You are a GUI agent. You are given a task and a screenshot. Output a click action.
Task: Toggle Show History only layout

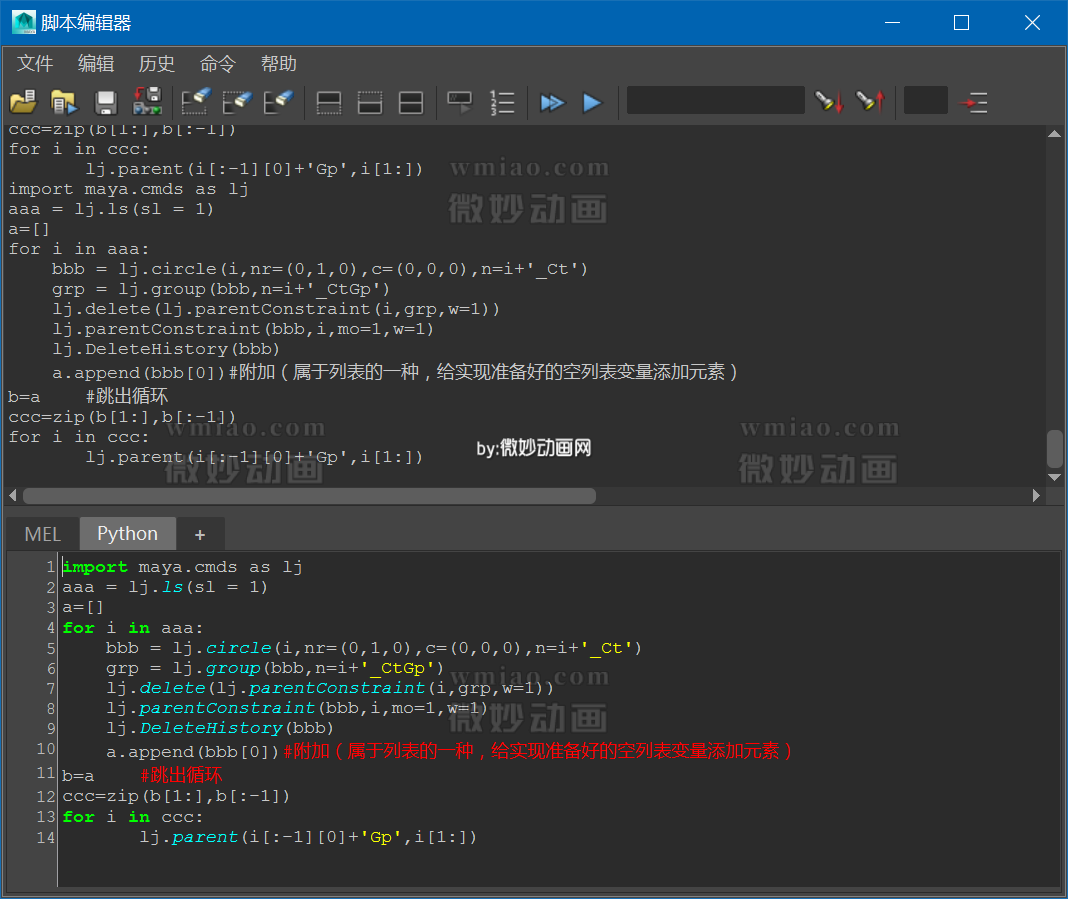pos(329,102)
